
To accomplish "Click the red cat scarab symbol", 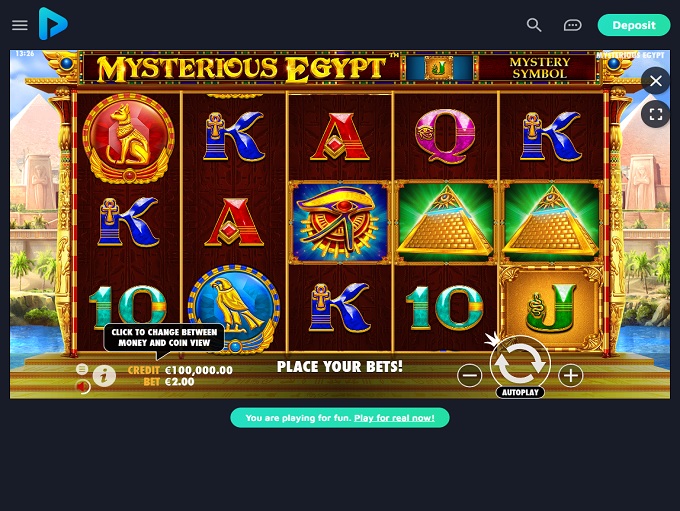I will tap(128, 138).
